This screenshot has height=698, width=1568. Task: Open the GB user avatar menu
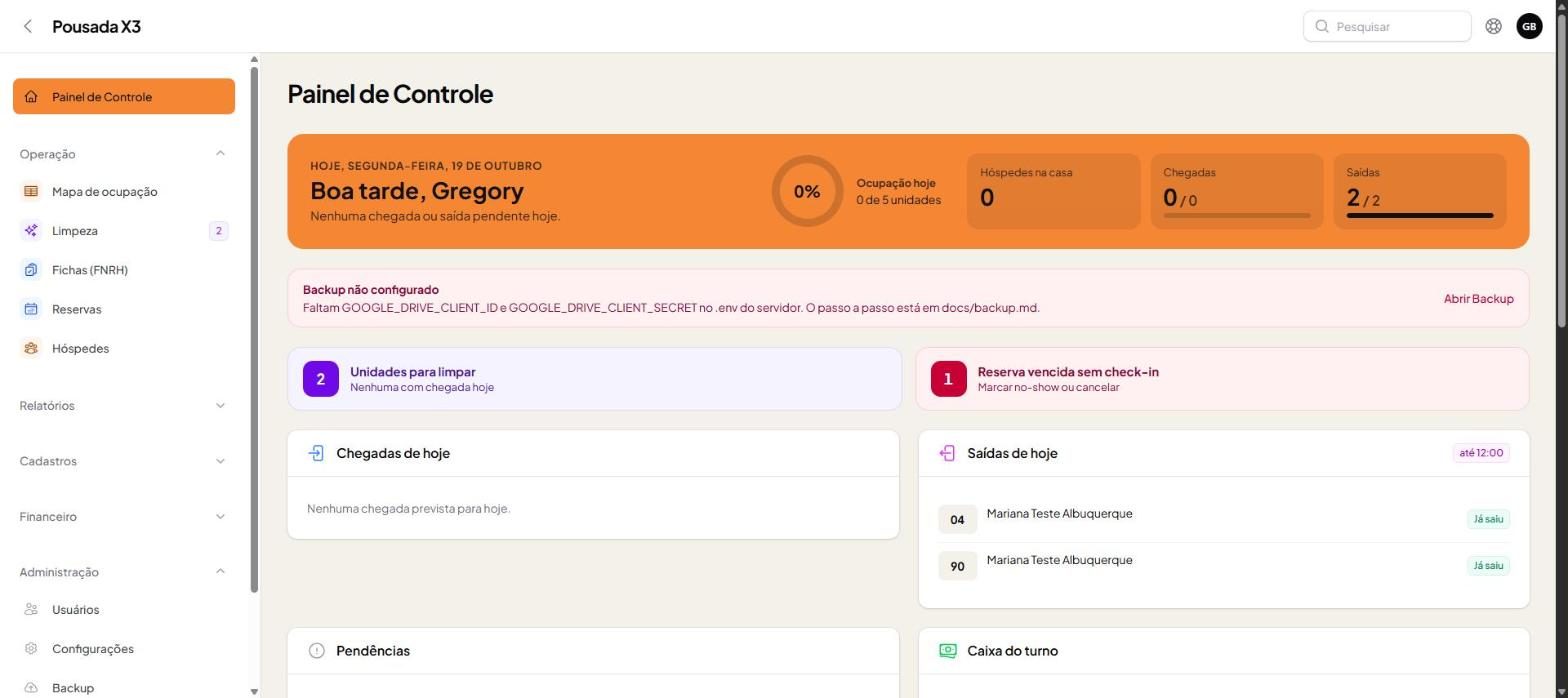click(x=1529, y=26)
